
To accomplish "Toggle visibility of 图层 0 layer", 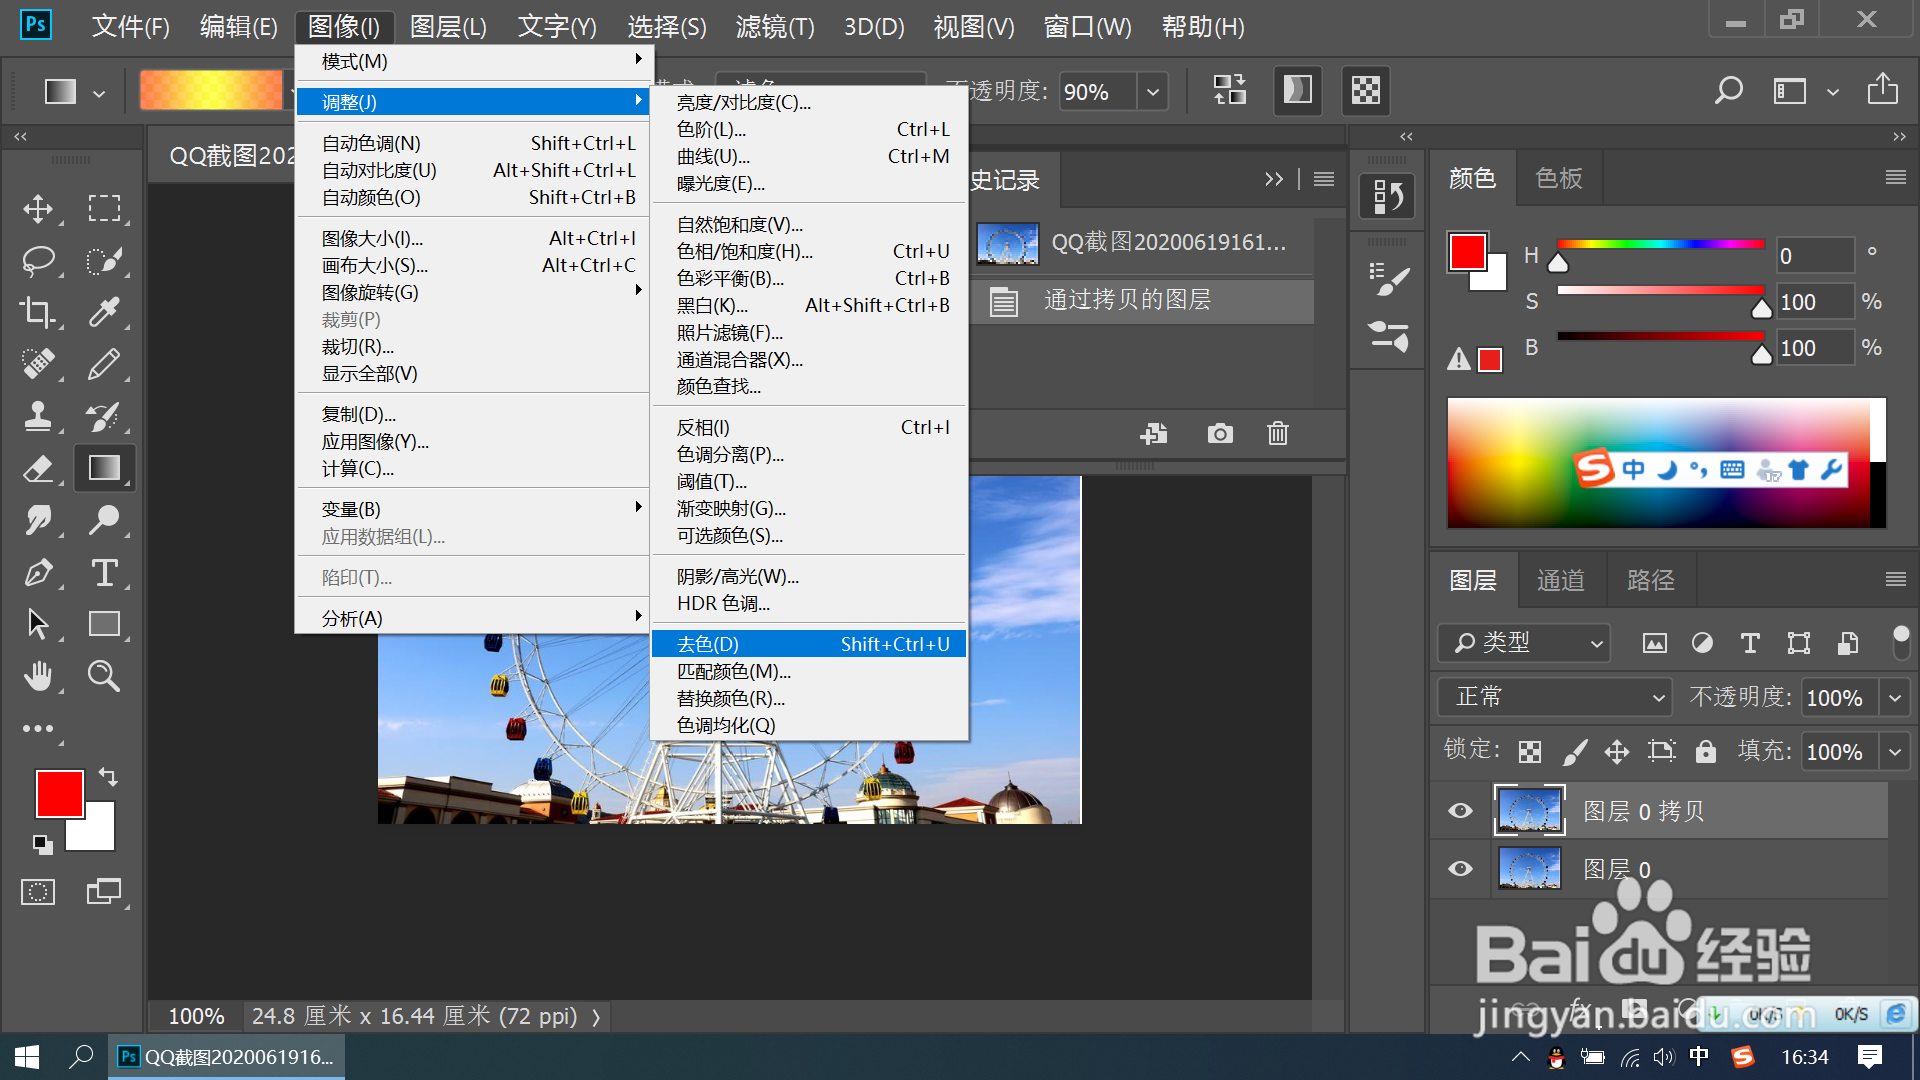I will (x=1460, y=868).
